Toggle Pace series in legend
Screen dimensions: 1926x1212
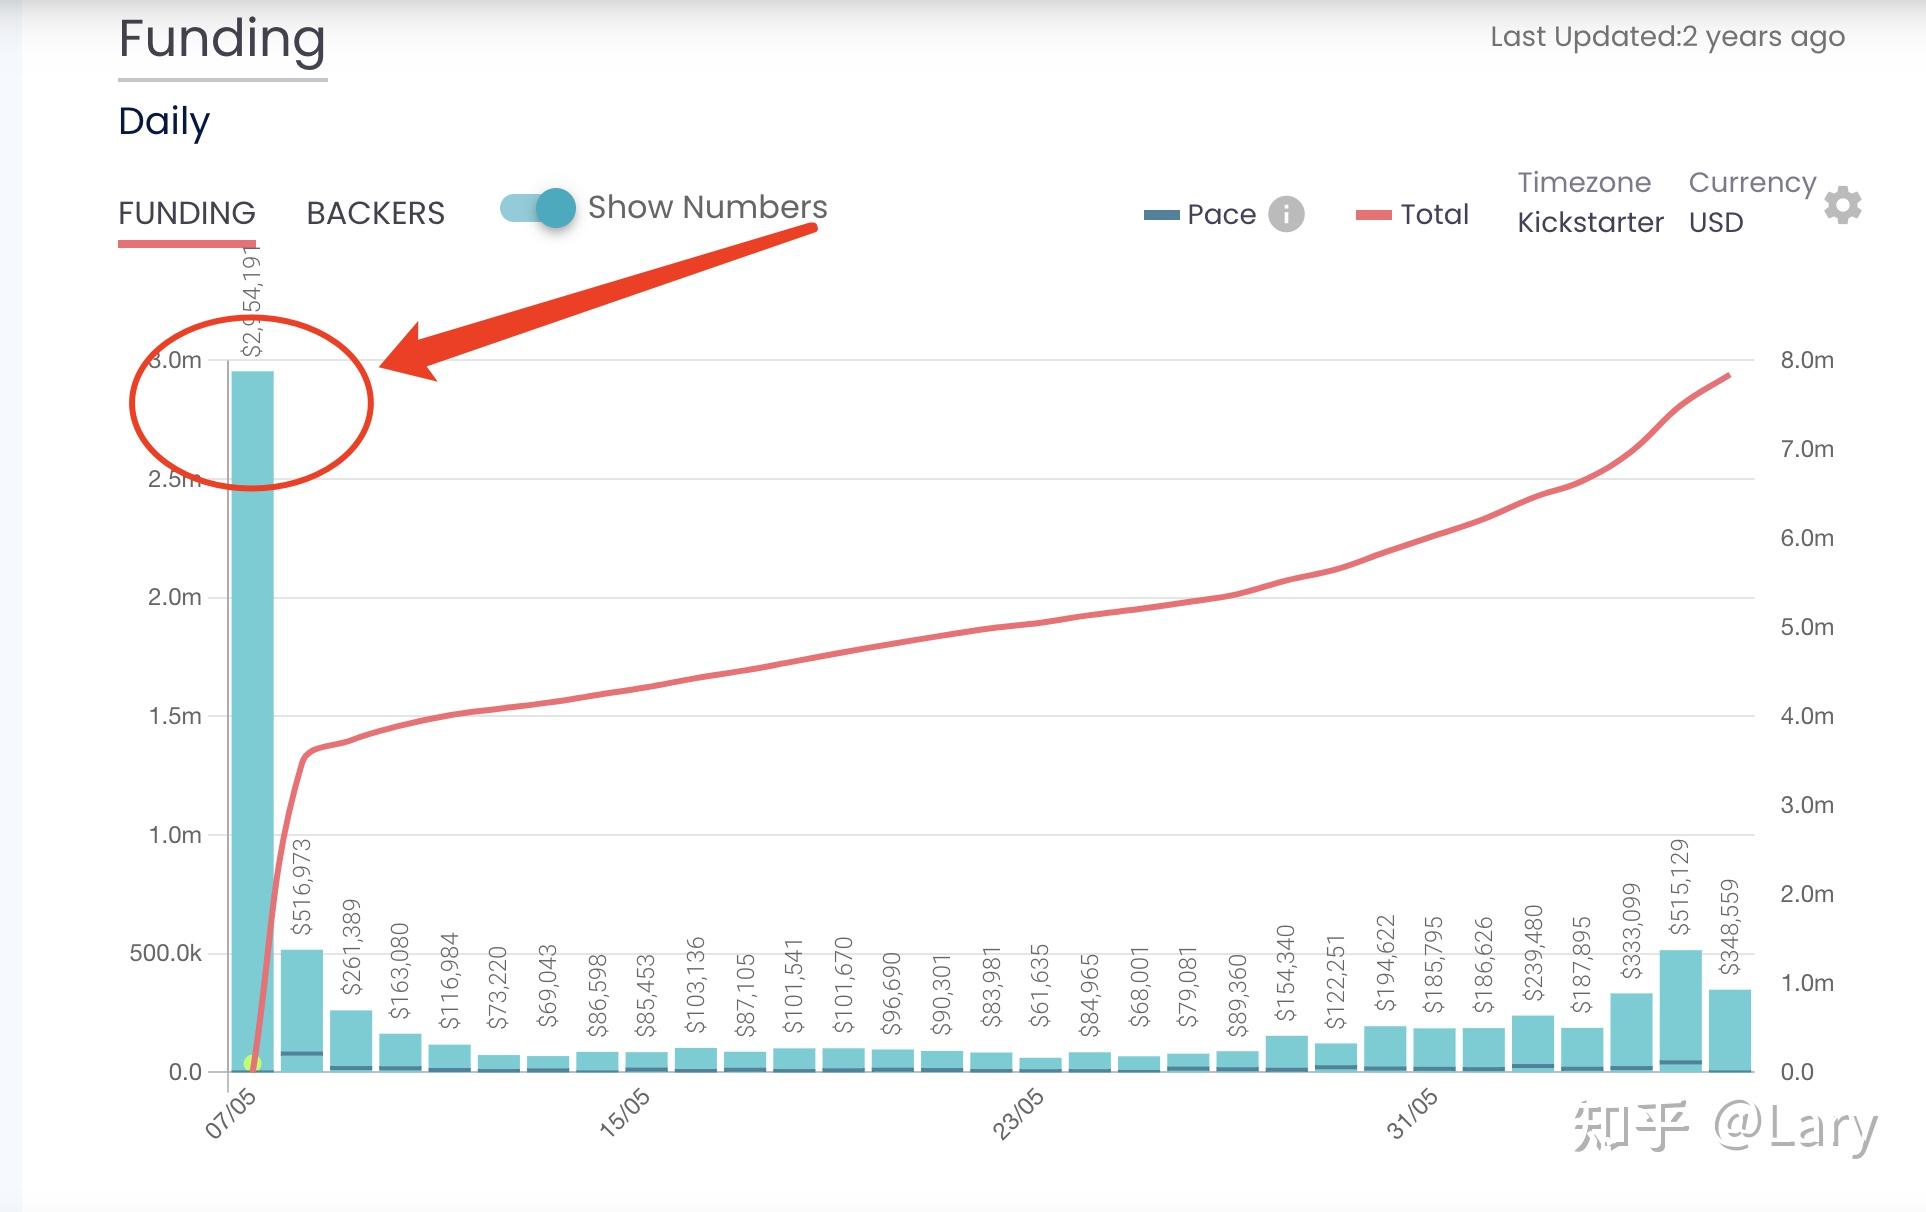[1221, 214]
